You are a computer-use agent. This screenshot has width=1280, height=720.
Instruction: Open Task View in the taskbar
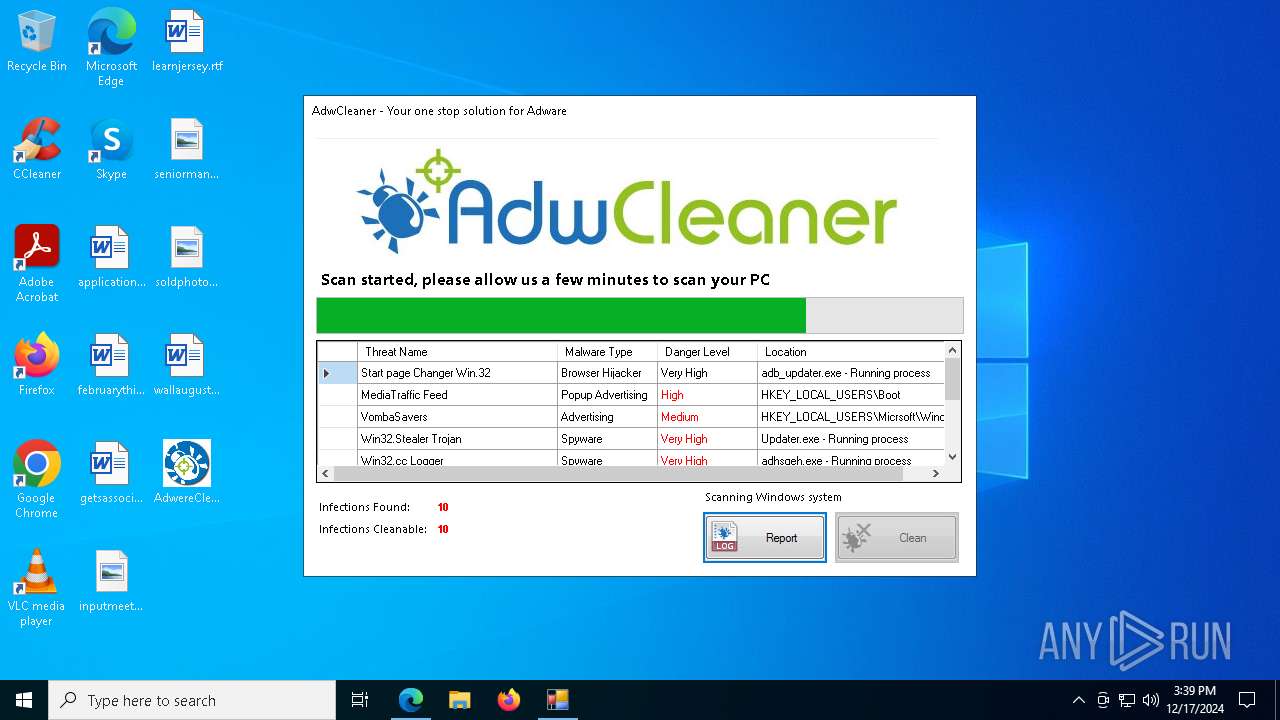click(360, 700)
